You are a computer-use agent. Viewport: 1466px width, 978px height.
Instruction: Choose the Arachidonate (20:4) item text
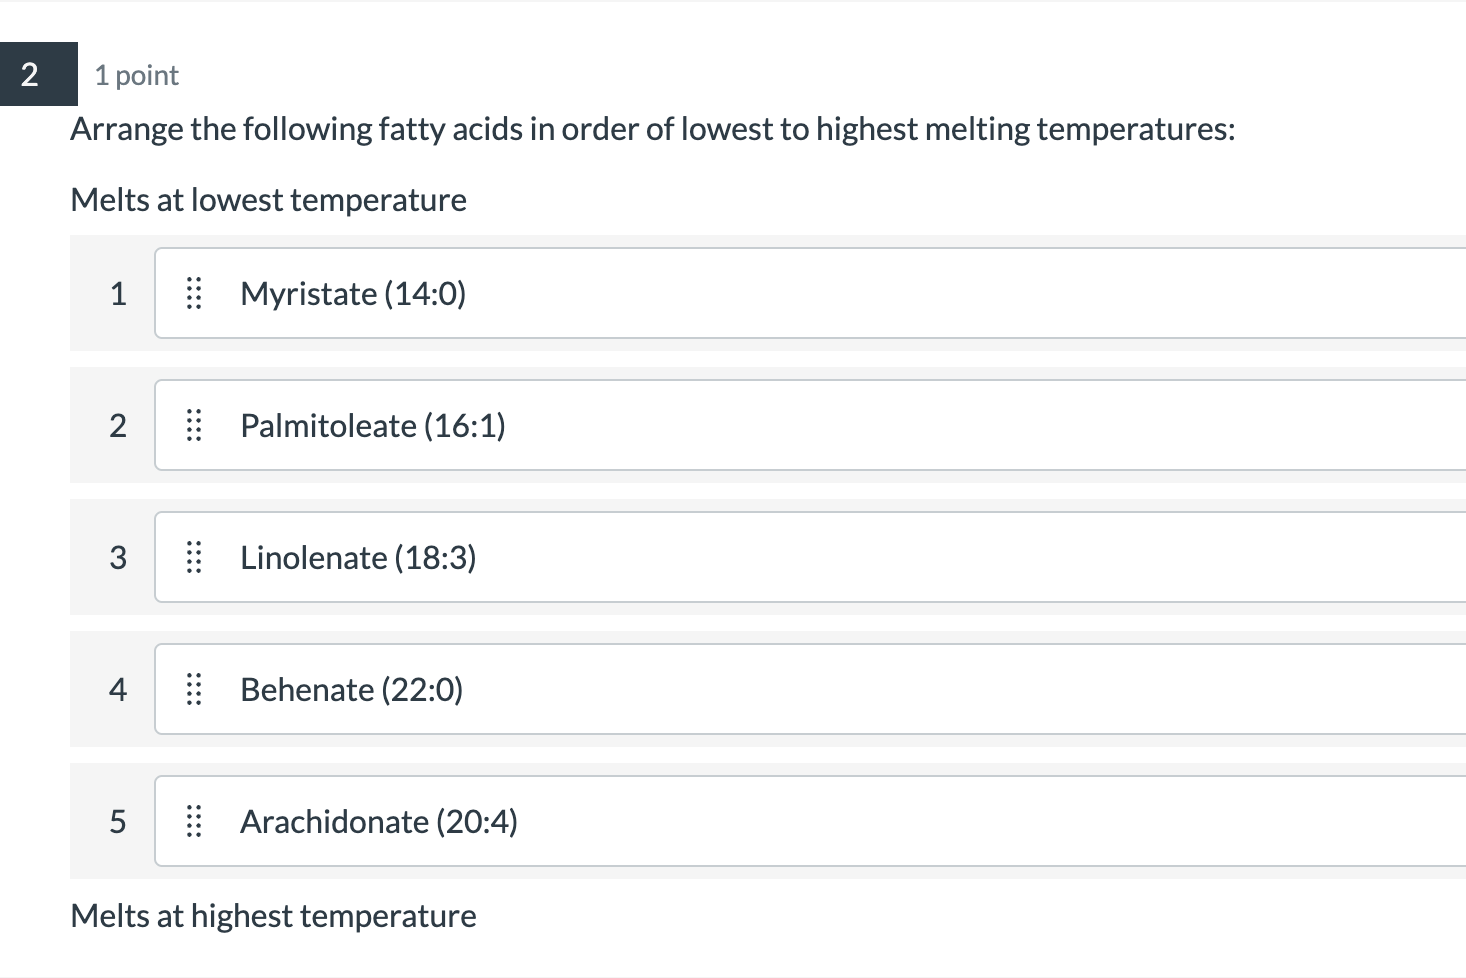[x=379, y=822]
